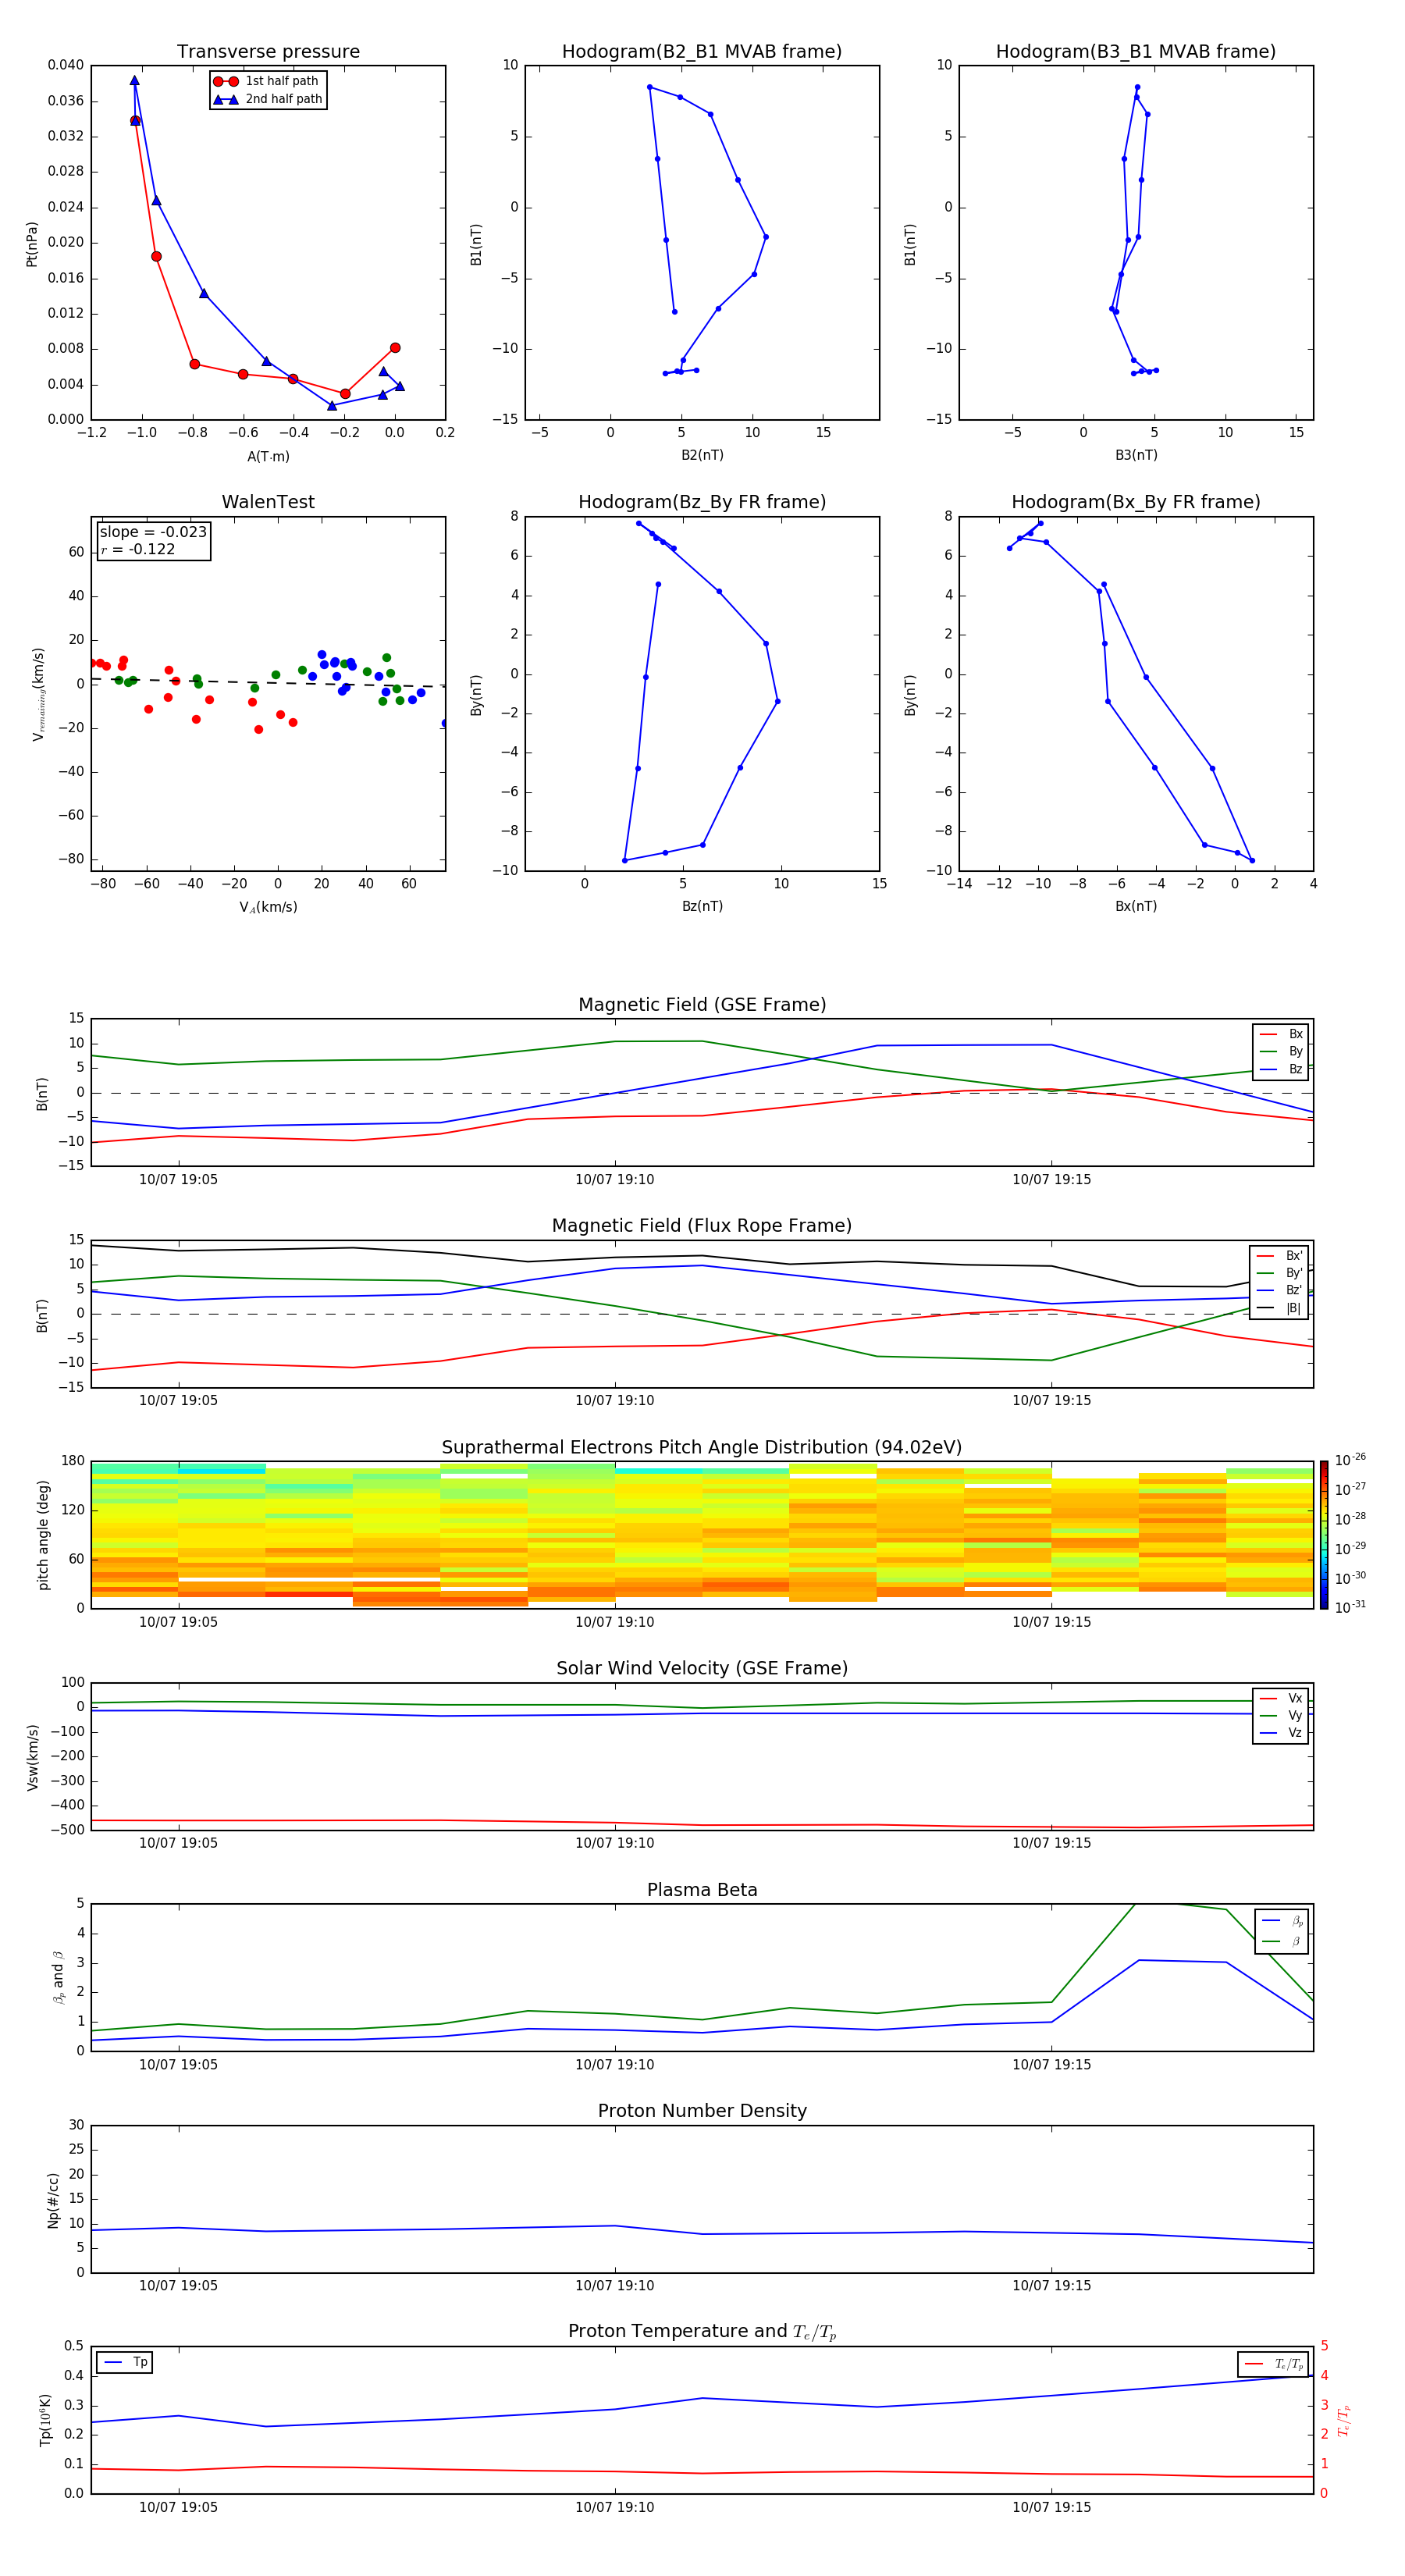This screenshot has height=2576, width=1405.
Task: Select the "r = -0.122" annotation
Action: click(x=137, y=549)
